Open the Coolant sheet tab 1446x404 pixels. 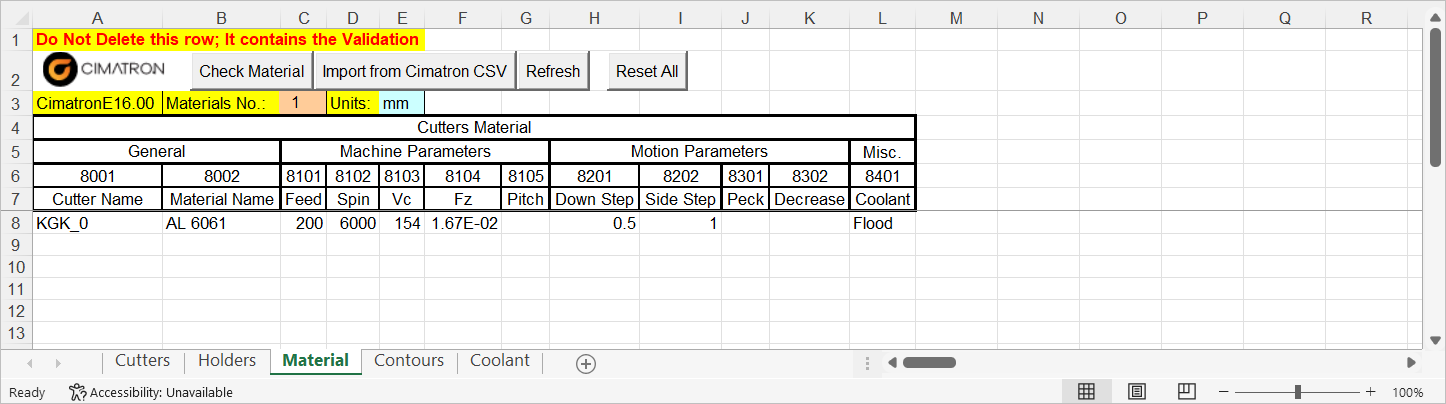point(500,361)
